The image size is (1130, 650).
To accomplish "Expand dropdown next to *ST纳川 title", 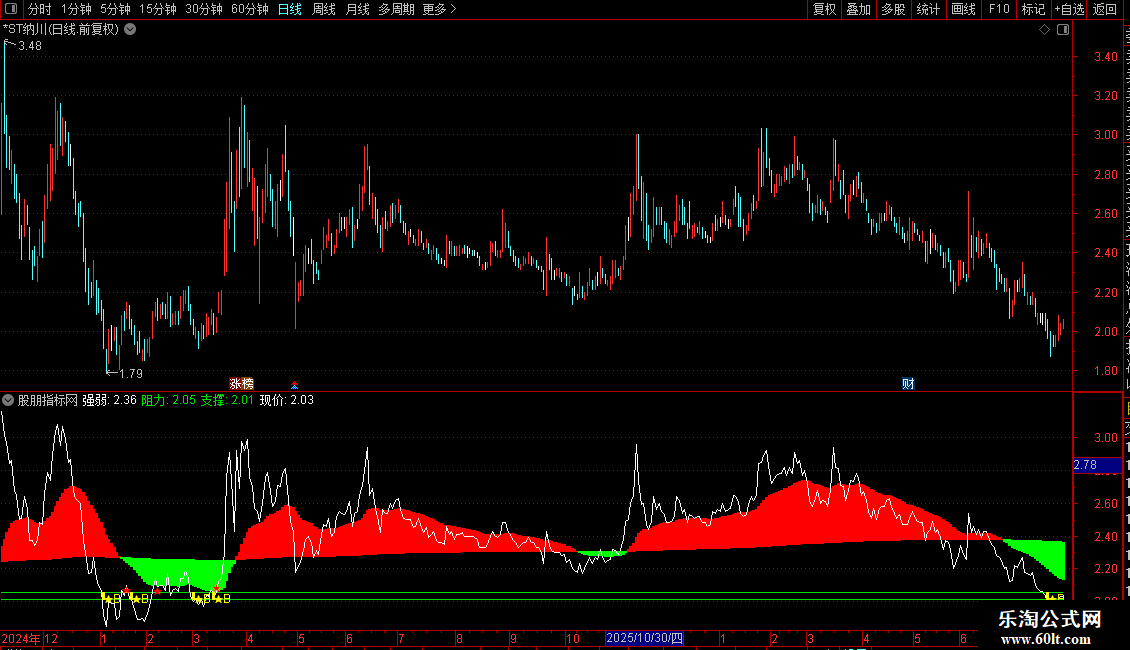I will [130, 29].
